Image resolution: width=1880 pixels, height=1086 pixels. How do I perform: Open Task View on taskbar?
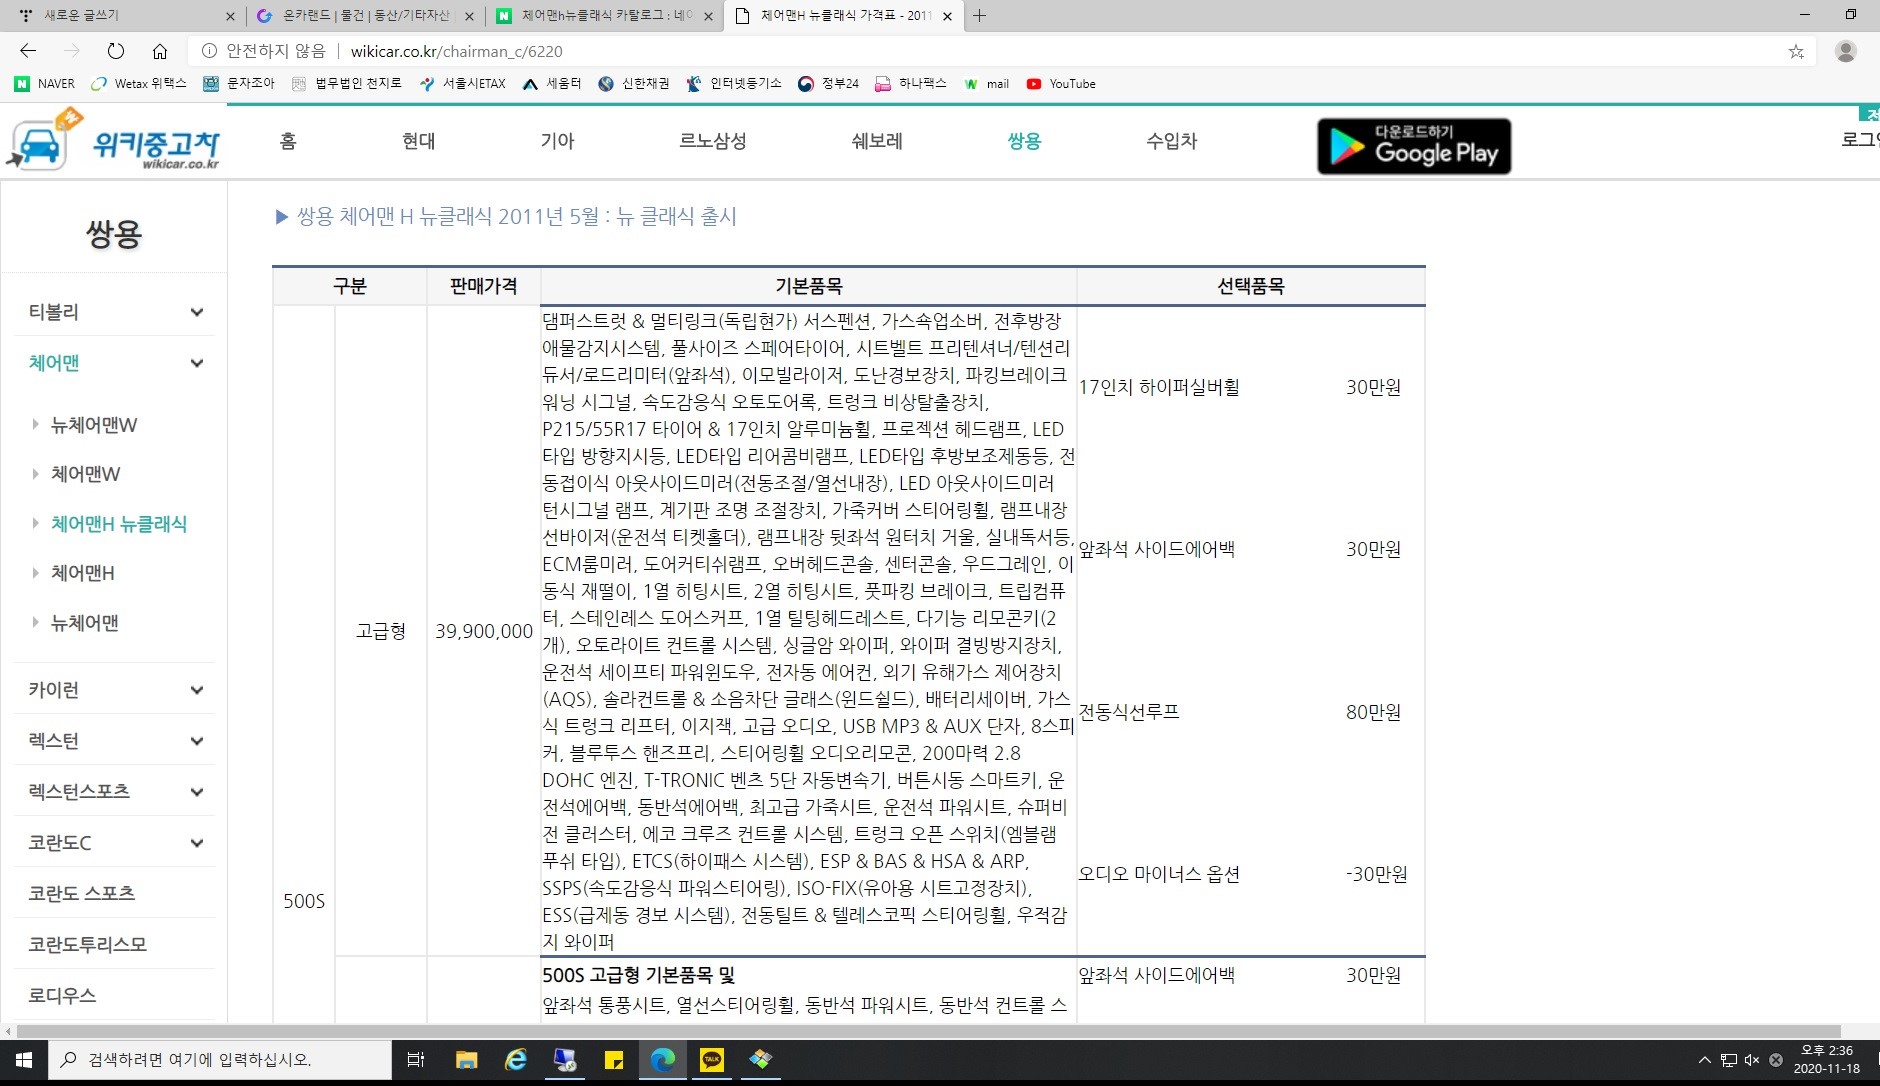416,1060
